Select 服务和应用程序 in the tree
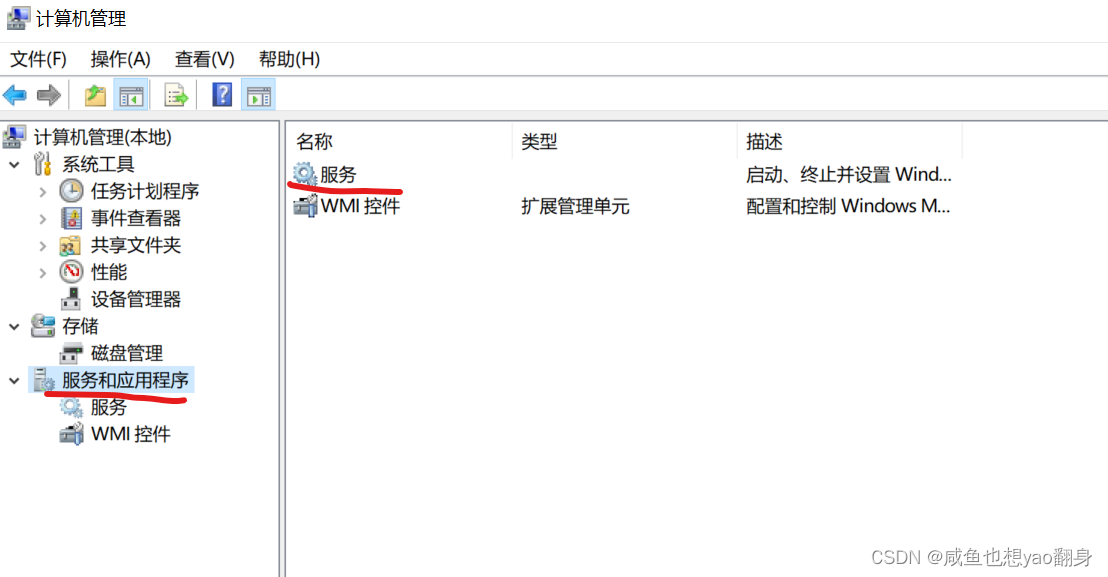 tap(126, 380)
